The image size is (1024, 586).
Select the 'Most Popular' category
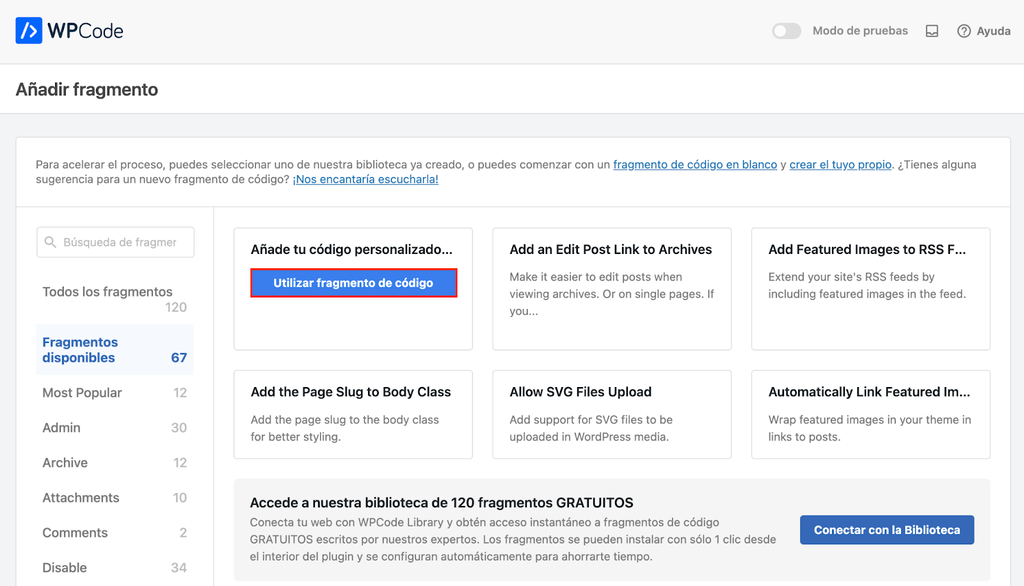pos(81,392)
